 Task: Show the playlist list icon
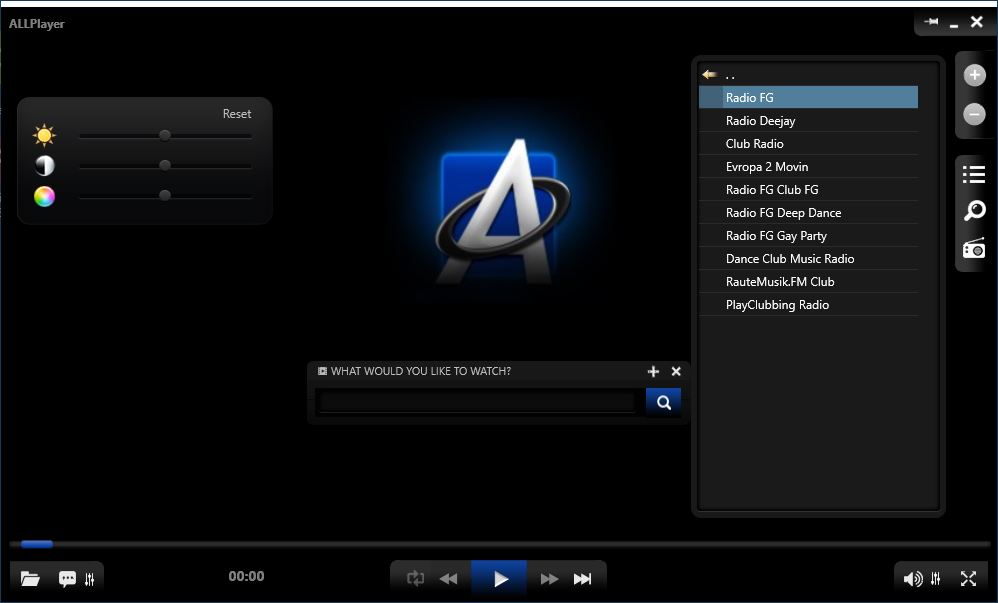974,174
